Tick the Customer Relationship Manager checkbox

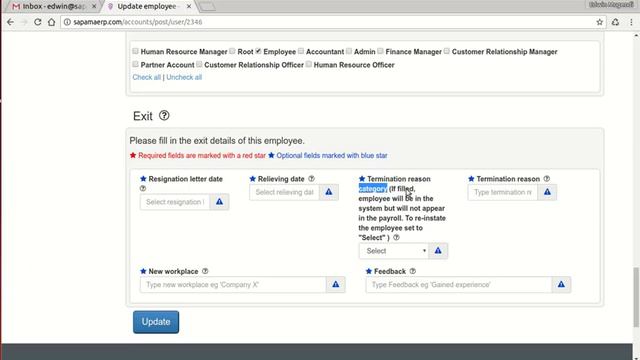pyautogui.click(x=447, y=51)
